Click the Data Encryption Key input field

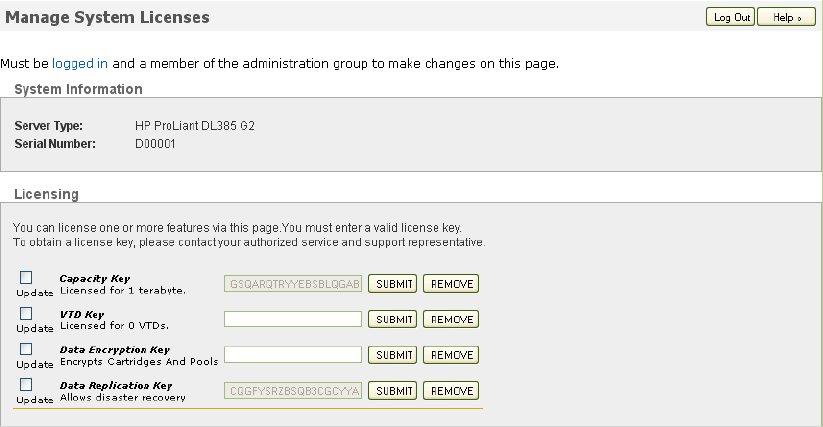pyautogui.click(x=292, y=355)
